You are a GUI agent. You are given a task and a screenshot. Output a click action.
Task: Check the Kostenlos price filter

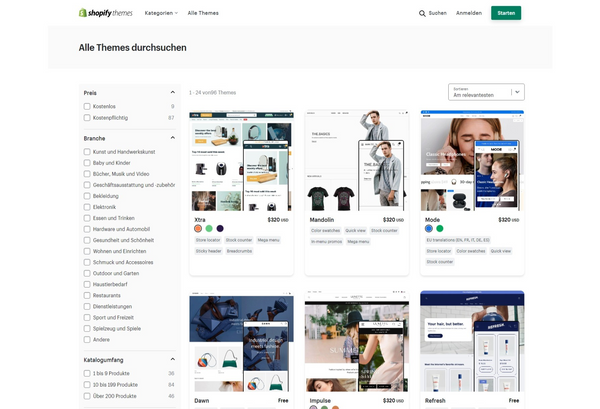(87, 106)
